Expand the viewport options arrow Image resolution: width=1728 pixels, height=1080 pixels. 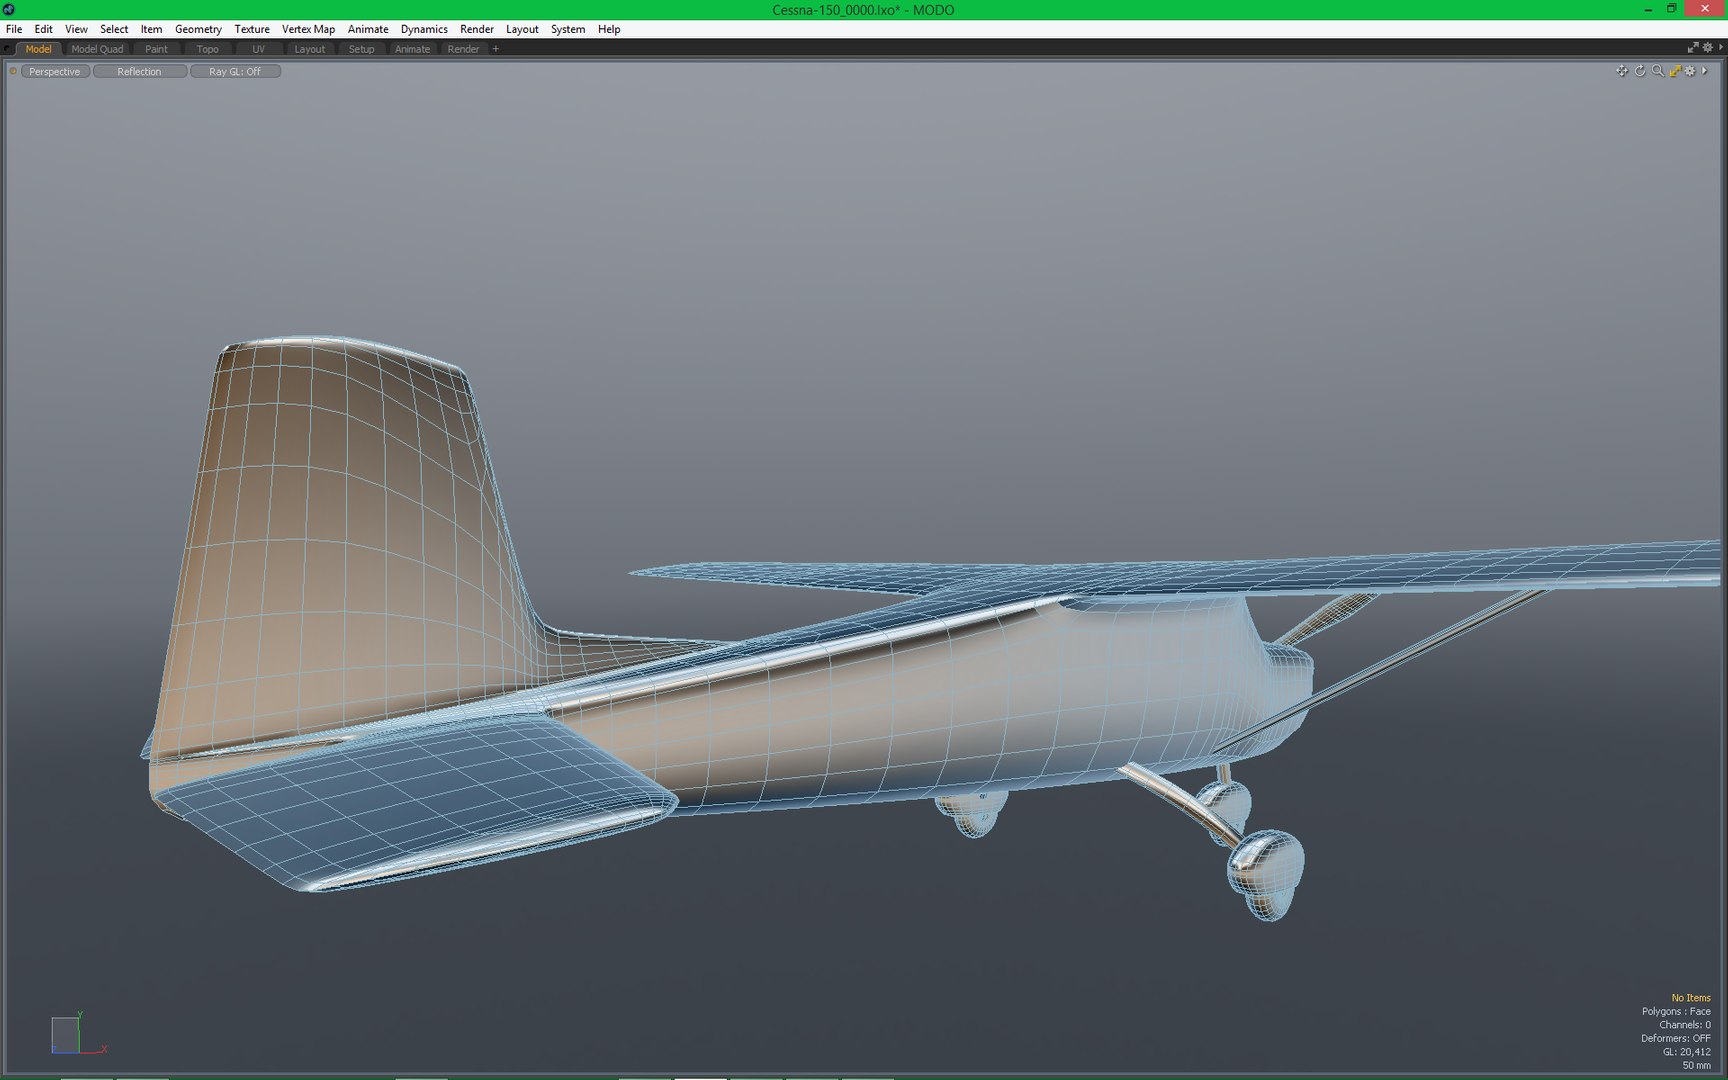click(x=1704, y=71)
